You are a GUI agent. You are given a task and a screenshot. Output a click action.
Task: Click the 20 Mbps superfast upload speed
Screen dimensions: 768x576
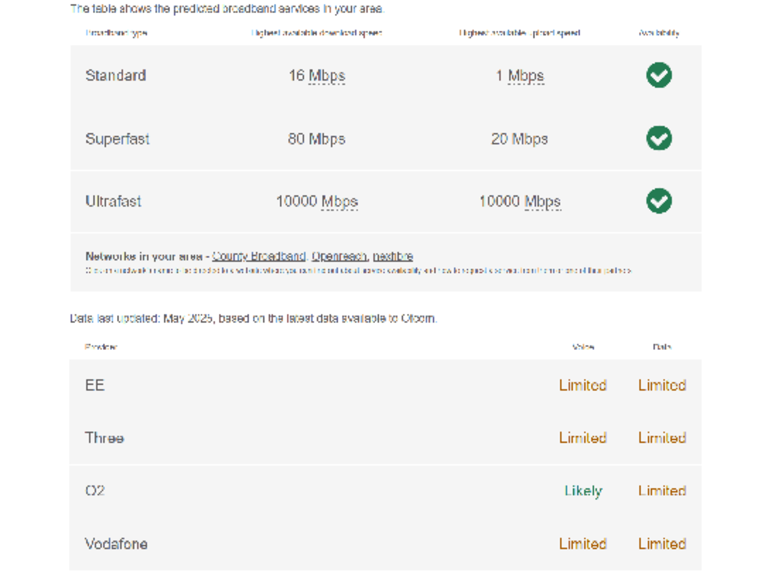coord(520,139)
